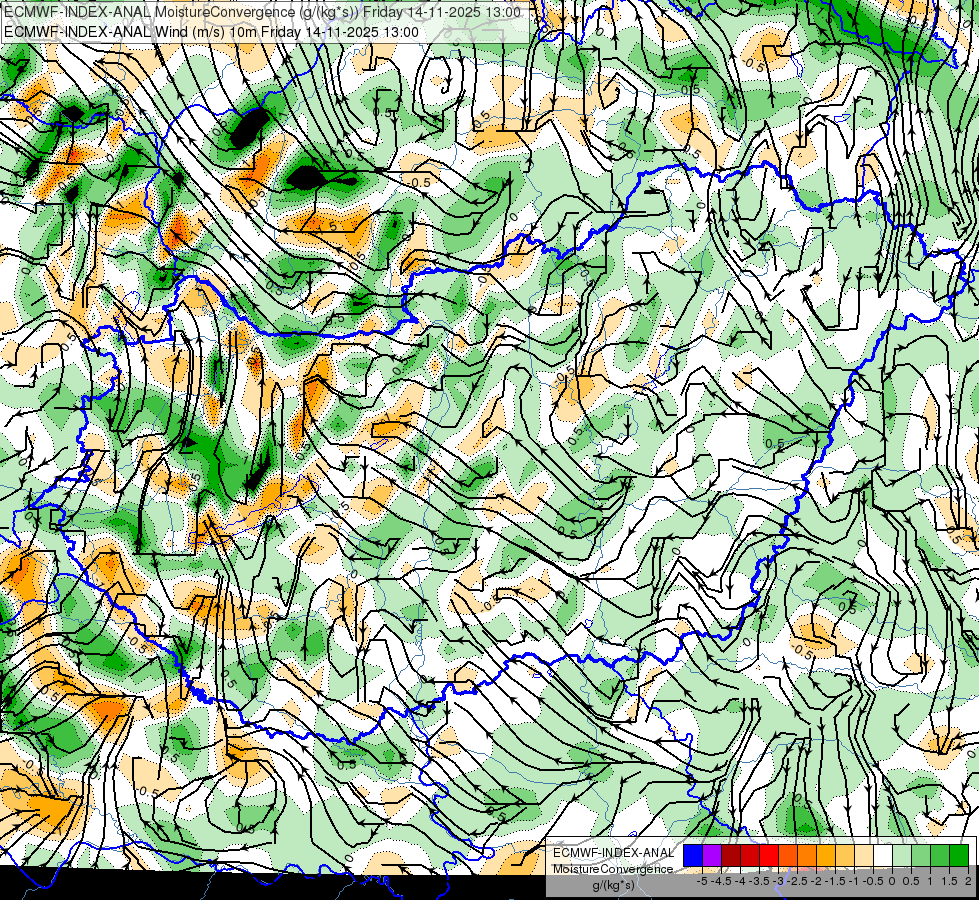Viewport: 979px width, 900px height.
Task: Click the legend label ECMWF-INDEX-ANAL
Action: coord(614,853)
